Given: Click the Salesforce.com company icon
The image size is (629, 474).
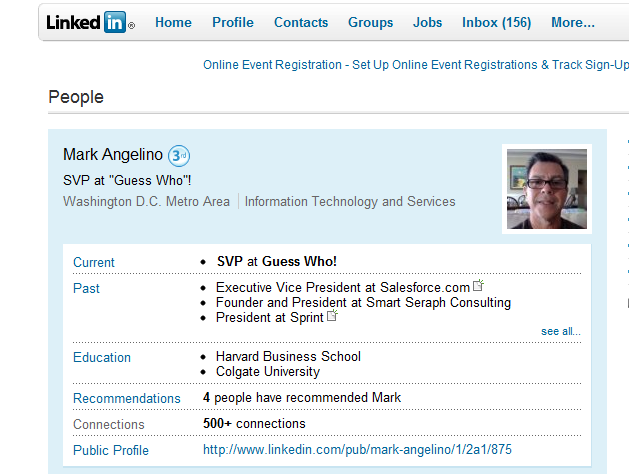Looking at the screenshot, I should coord(479,286).
